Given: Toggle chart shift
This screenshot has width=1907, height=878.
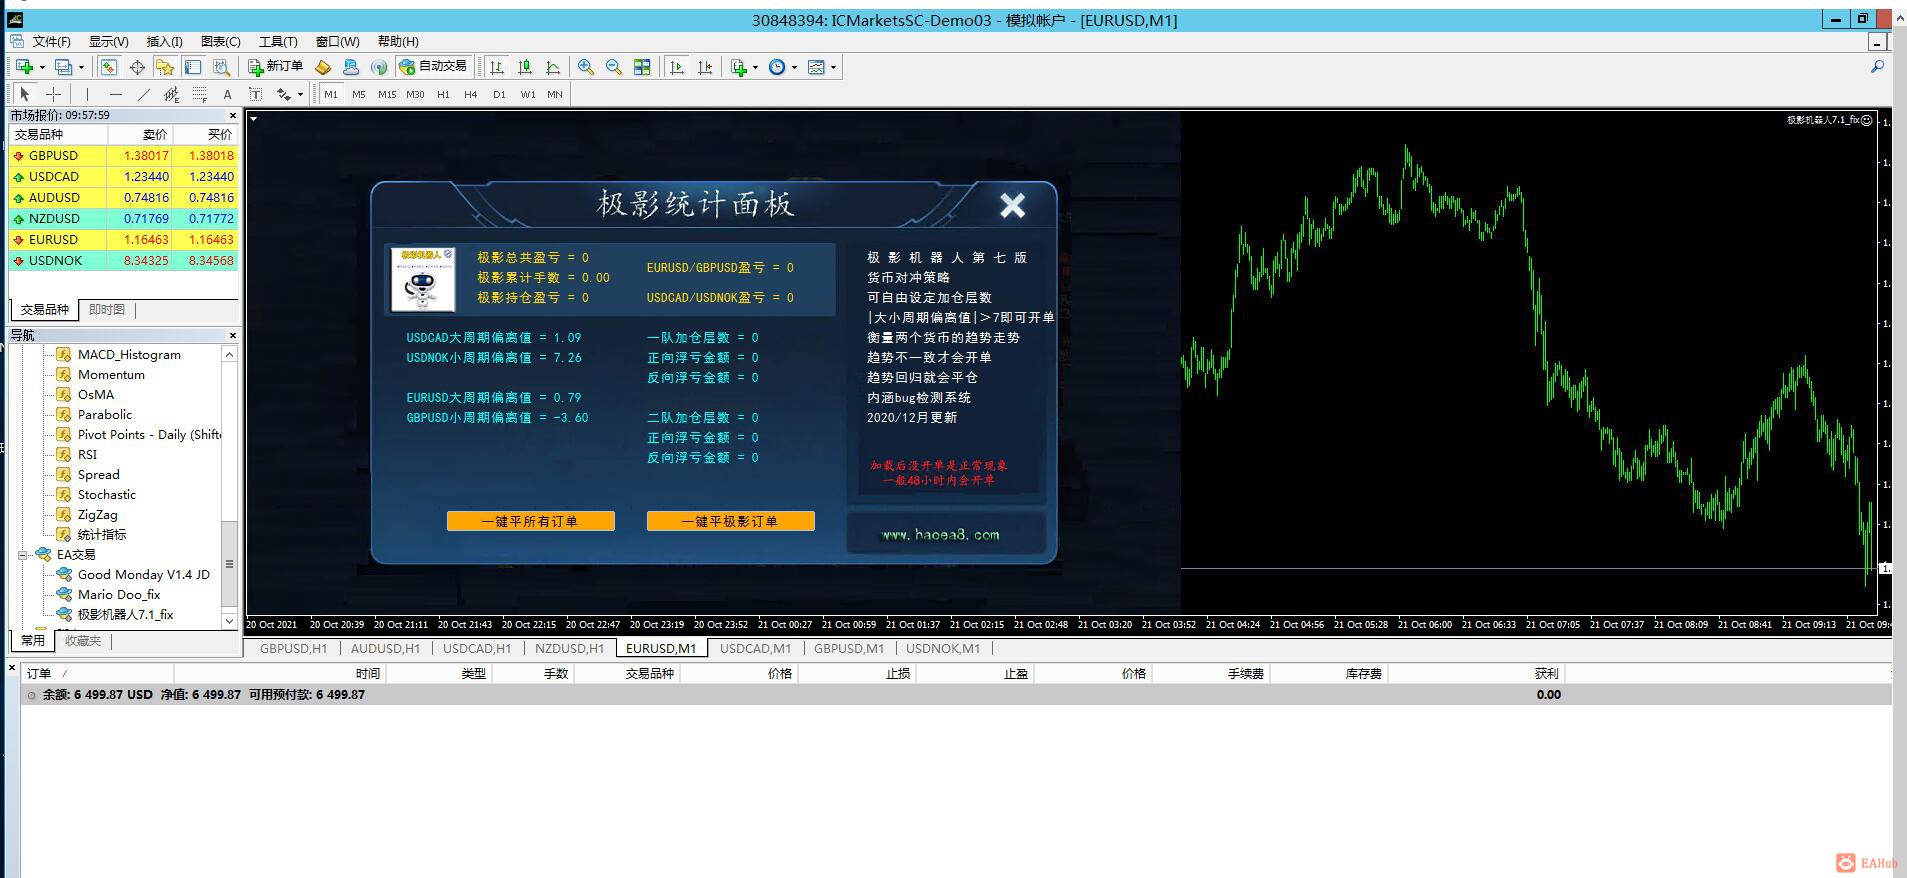Looking at the screenshot, I should (705, 67).
